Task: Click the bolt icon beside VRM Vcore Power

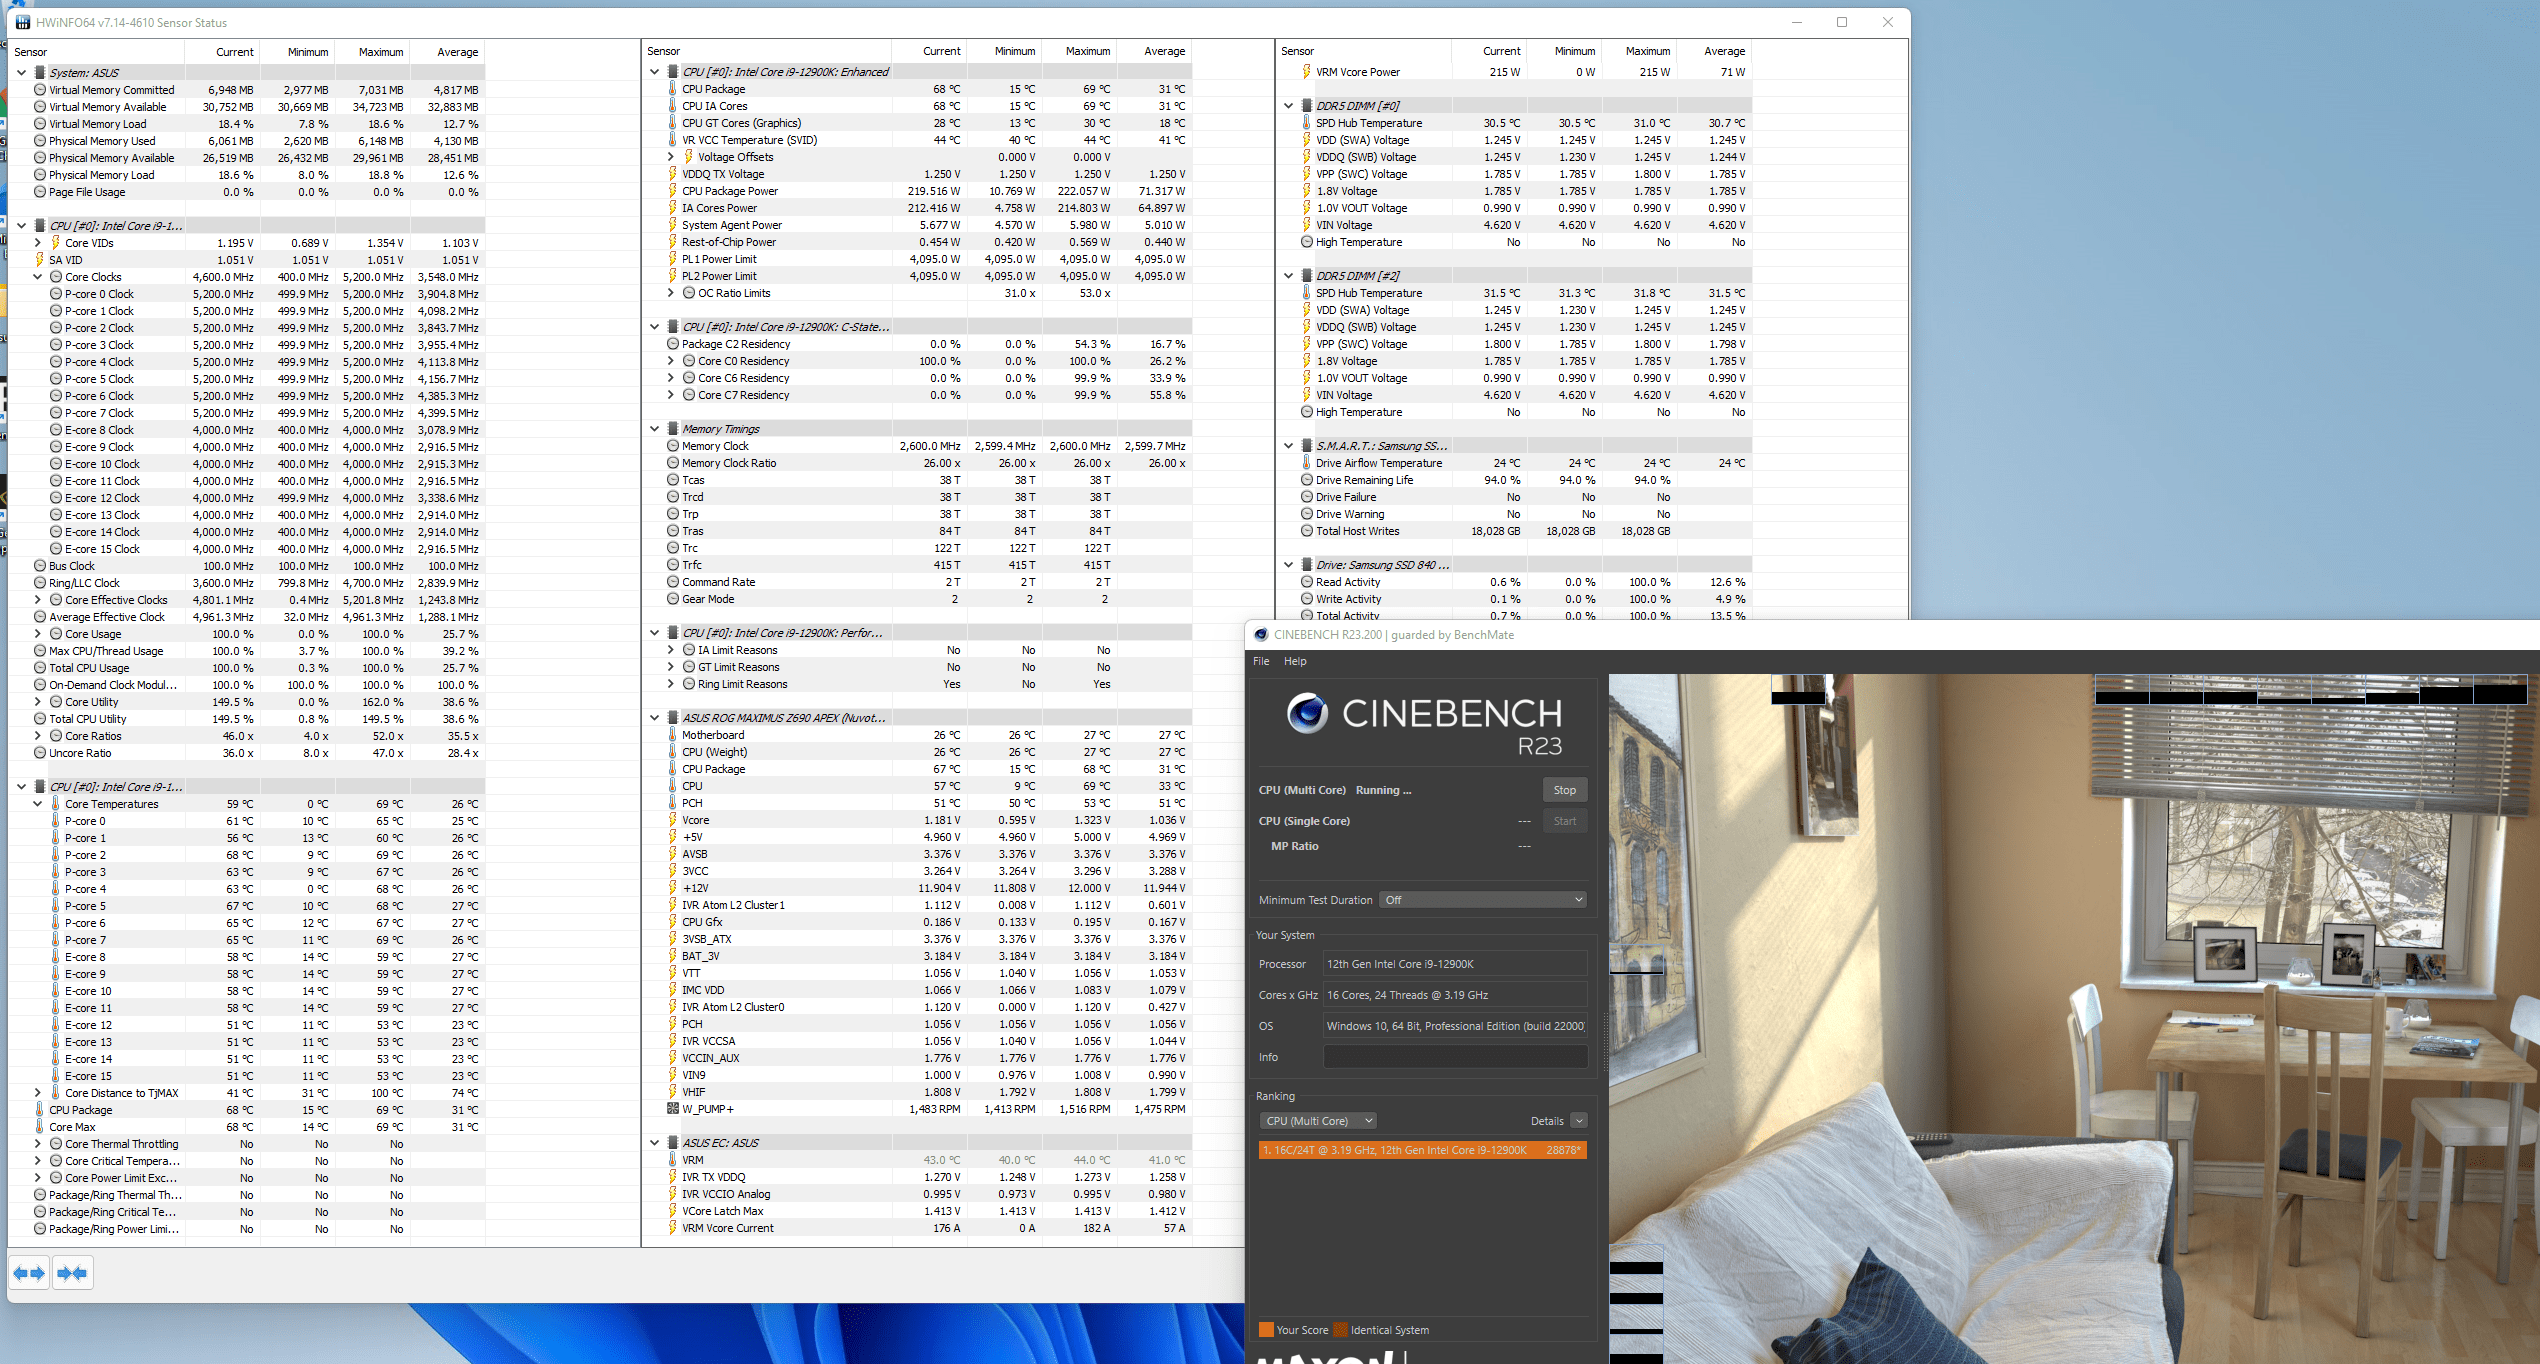Action: 1306,72
